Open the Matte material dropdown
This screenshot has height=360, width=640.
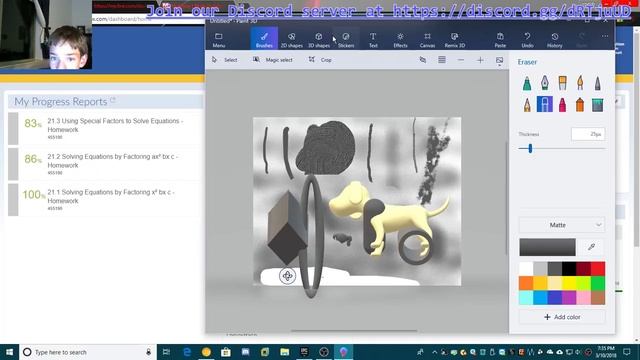(562, 225)
